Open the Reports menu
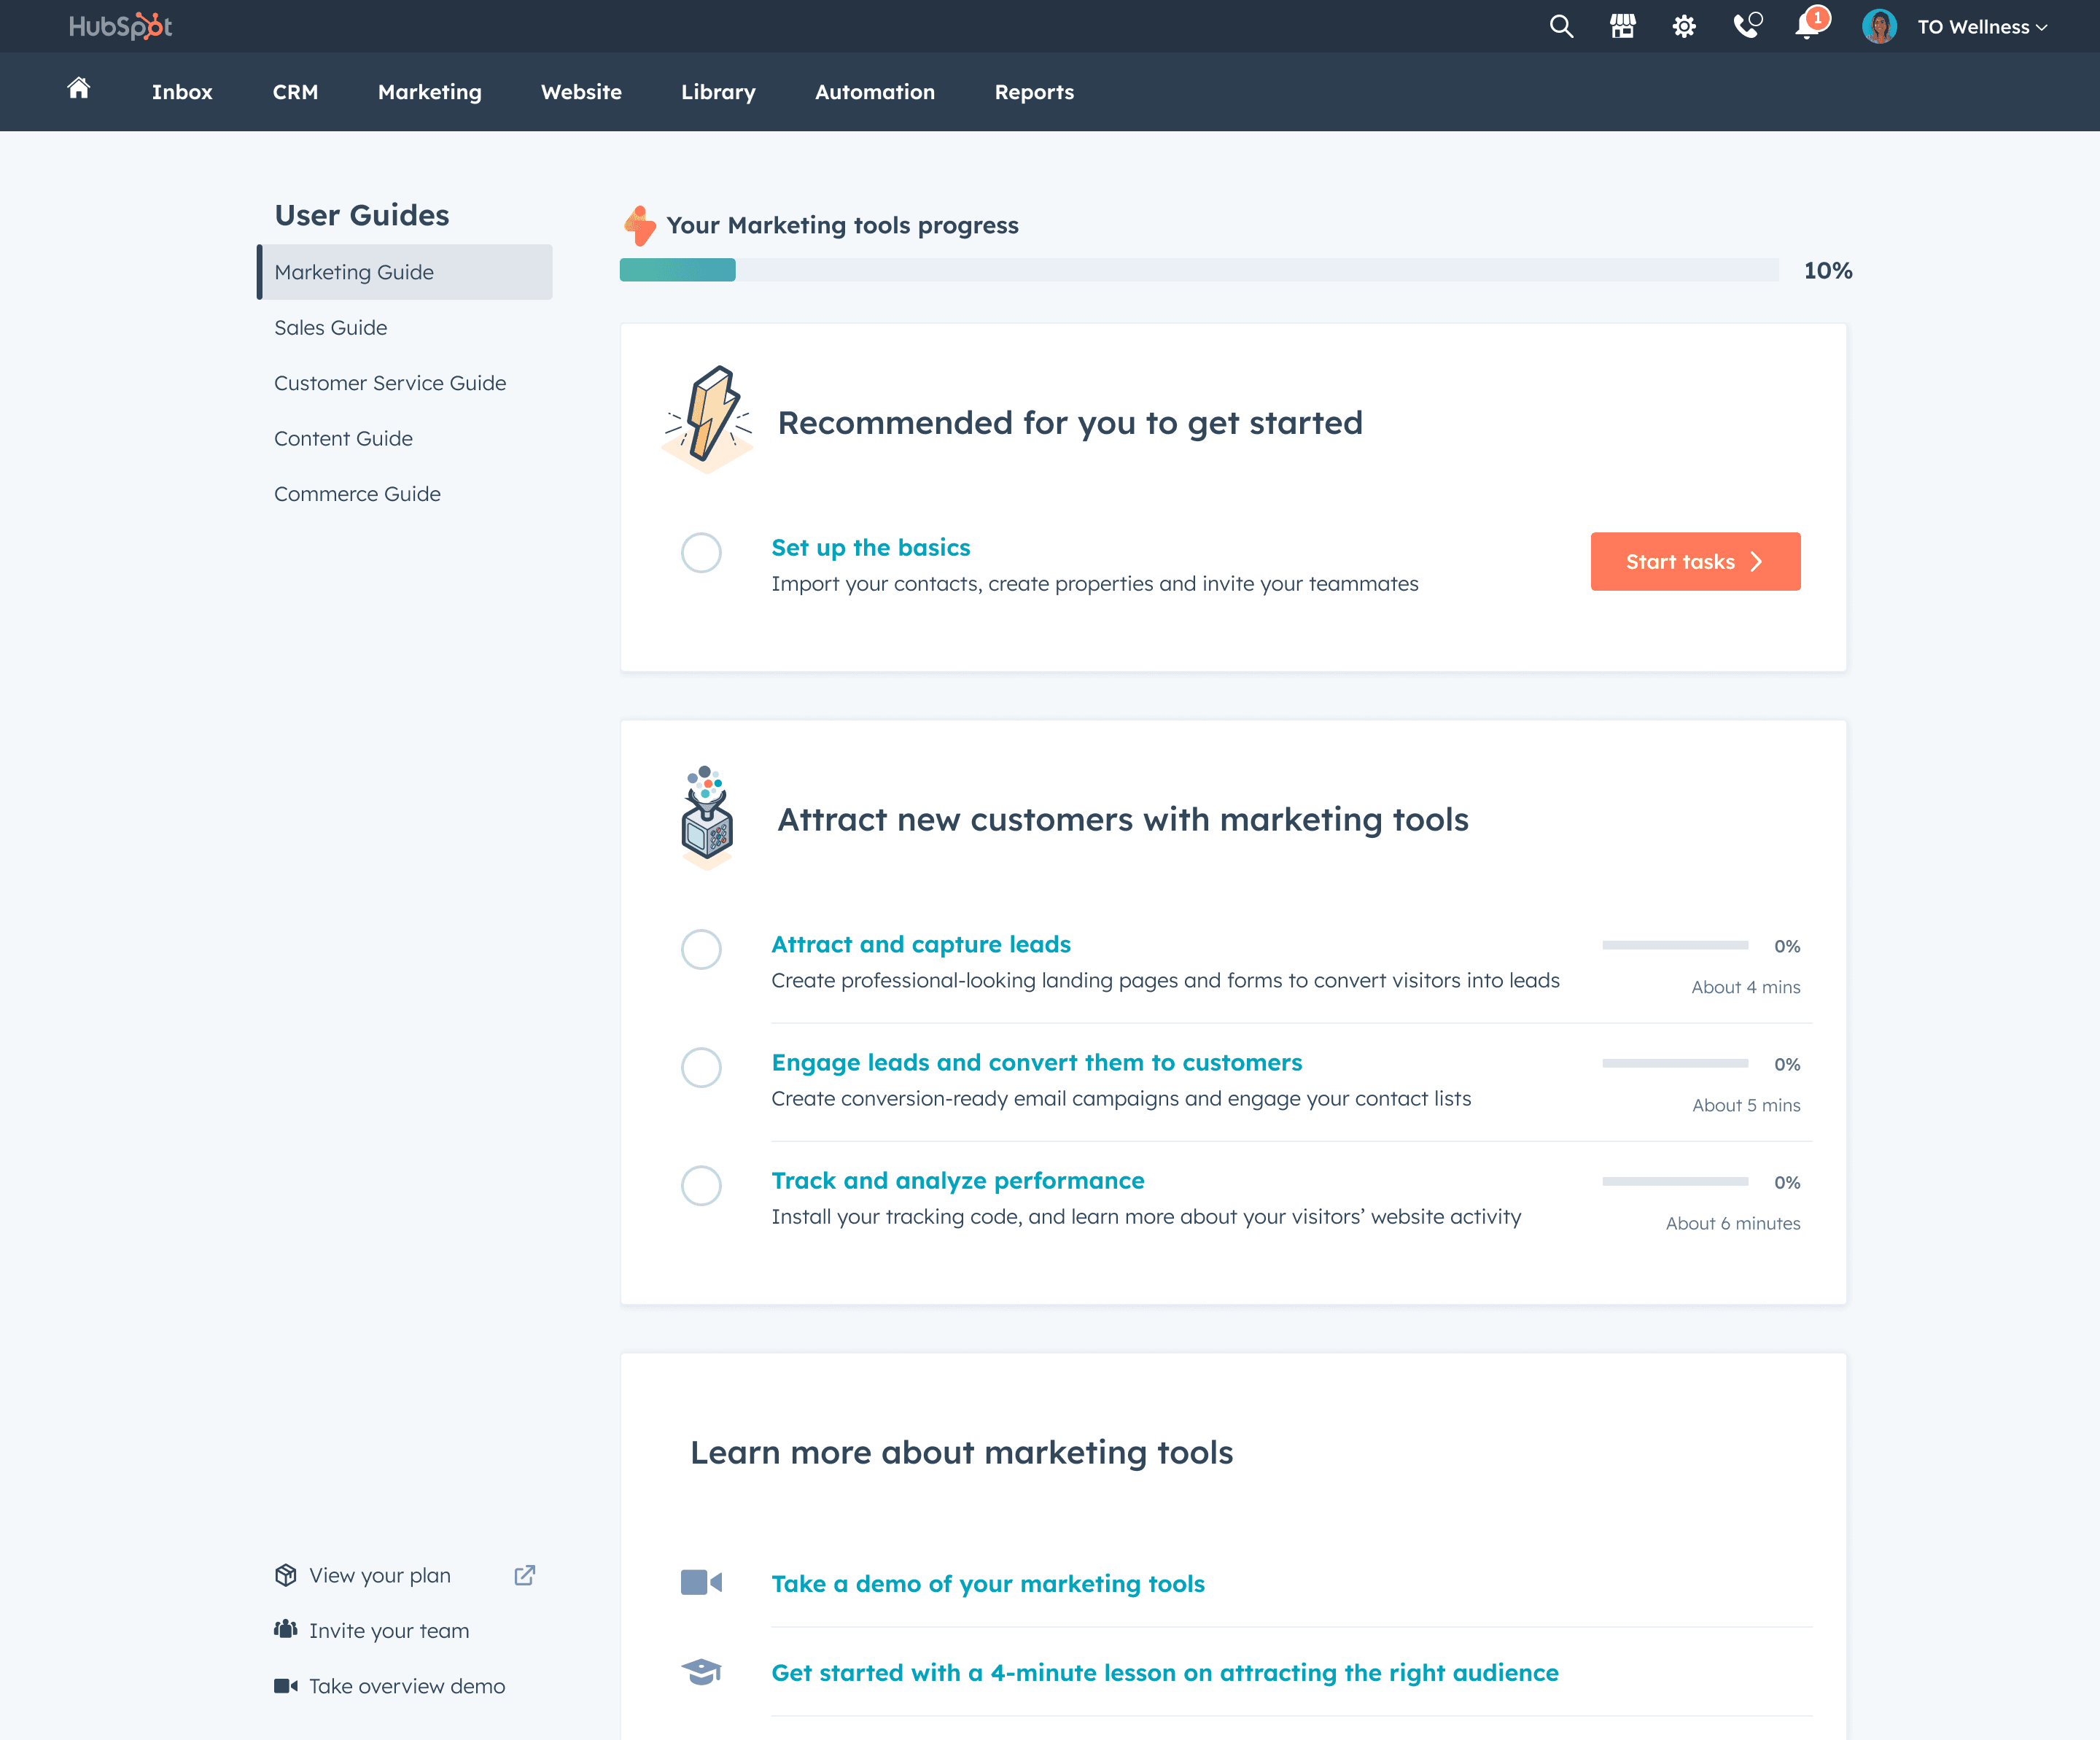The image size is (2100, 1740). pyautogui.click(x=1034, y=92)
